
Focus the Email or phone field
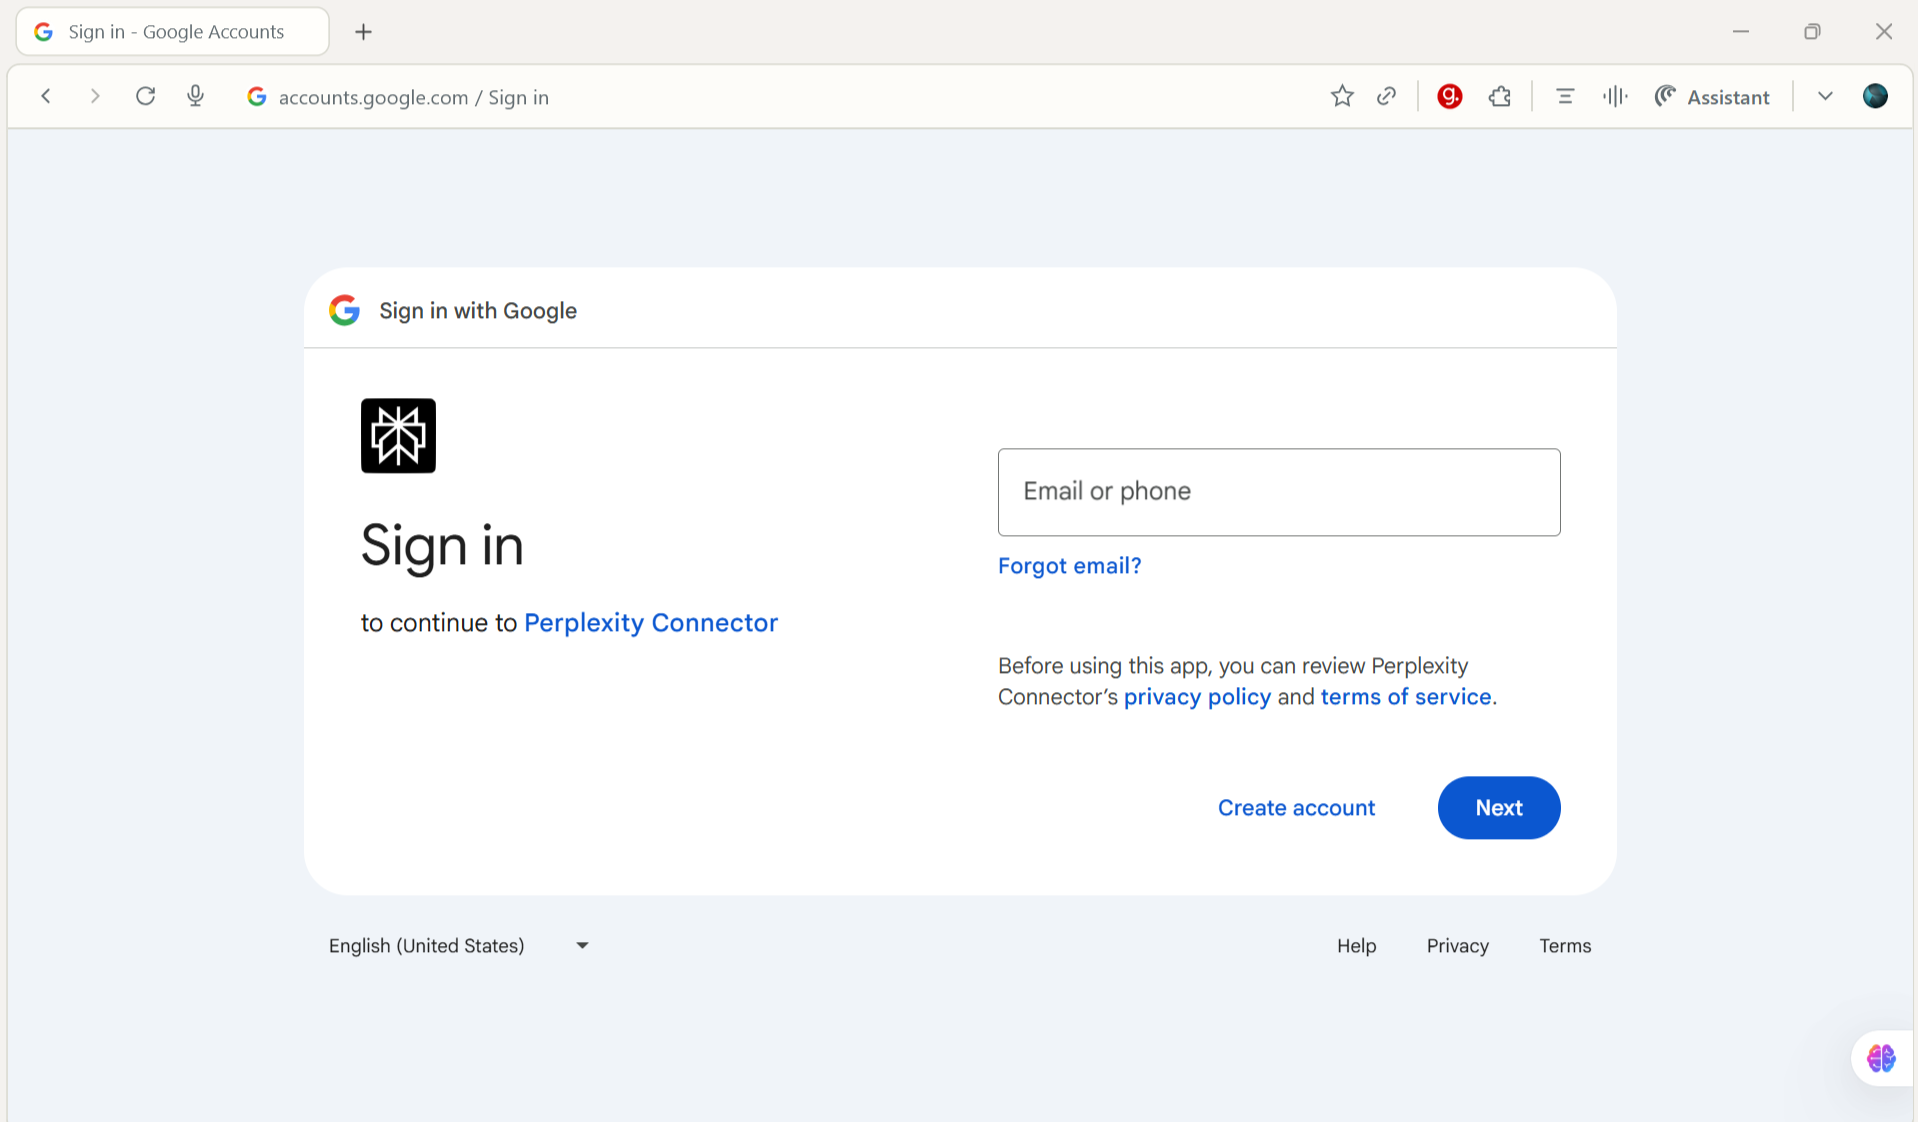(x=1278, y=492)
